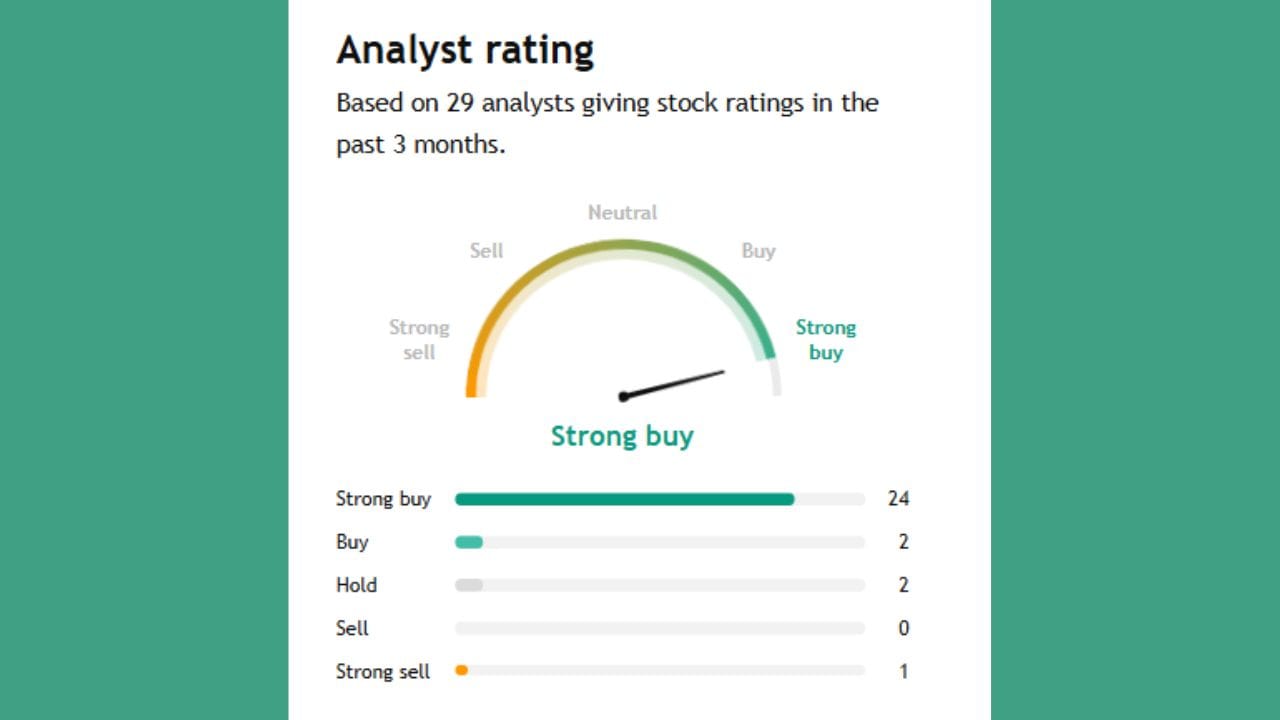Click the orange dot in Strong sell row
This screenshot has width=1280, height=720.
point(461,671)
